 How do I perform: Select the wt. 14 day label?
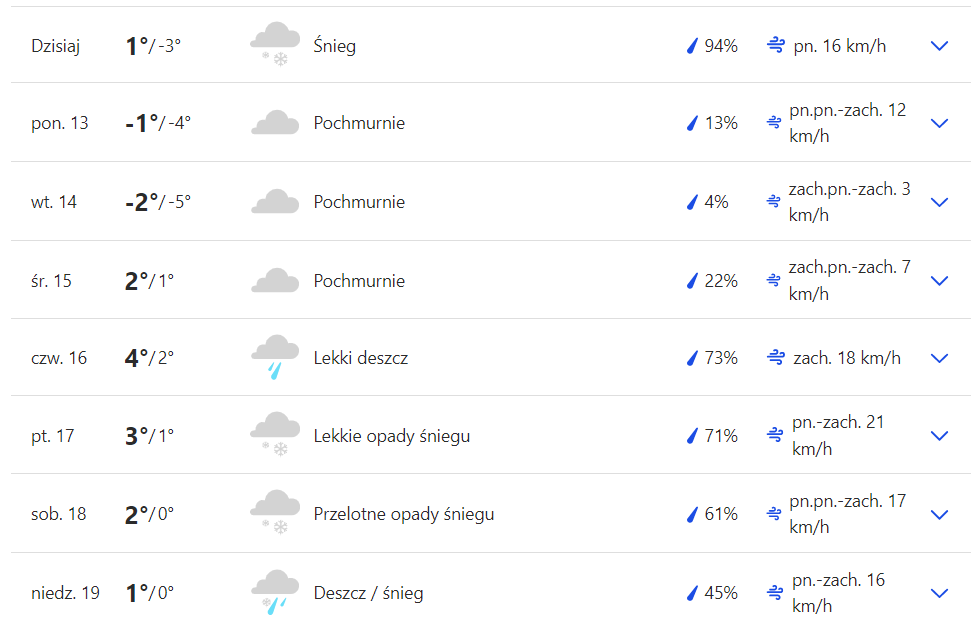pos(54,202)
